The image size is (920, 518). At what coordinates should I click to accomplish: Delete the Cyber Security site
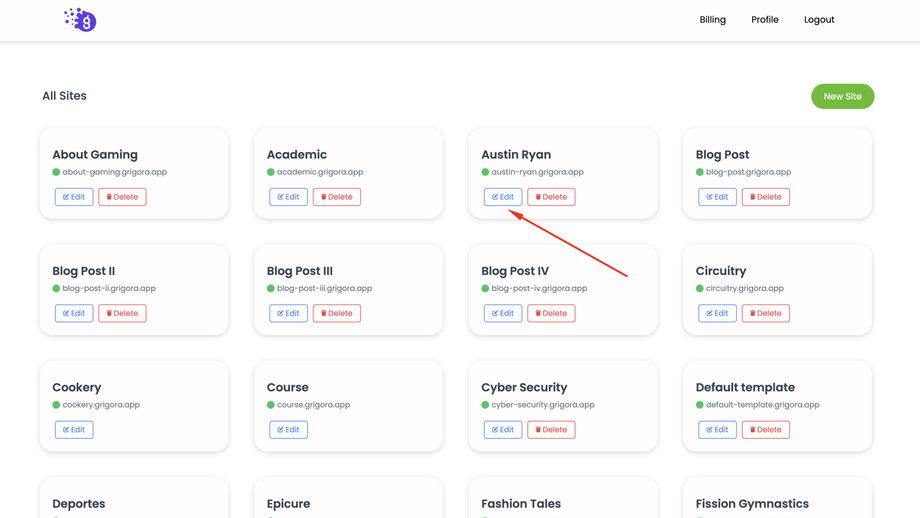(551, 430)
